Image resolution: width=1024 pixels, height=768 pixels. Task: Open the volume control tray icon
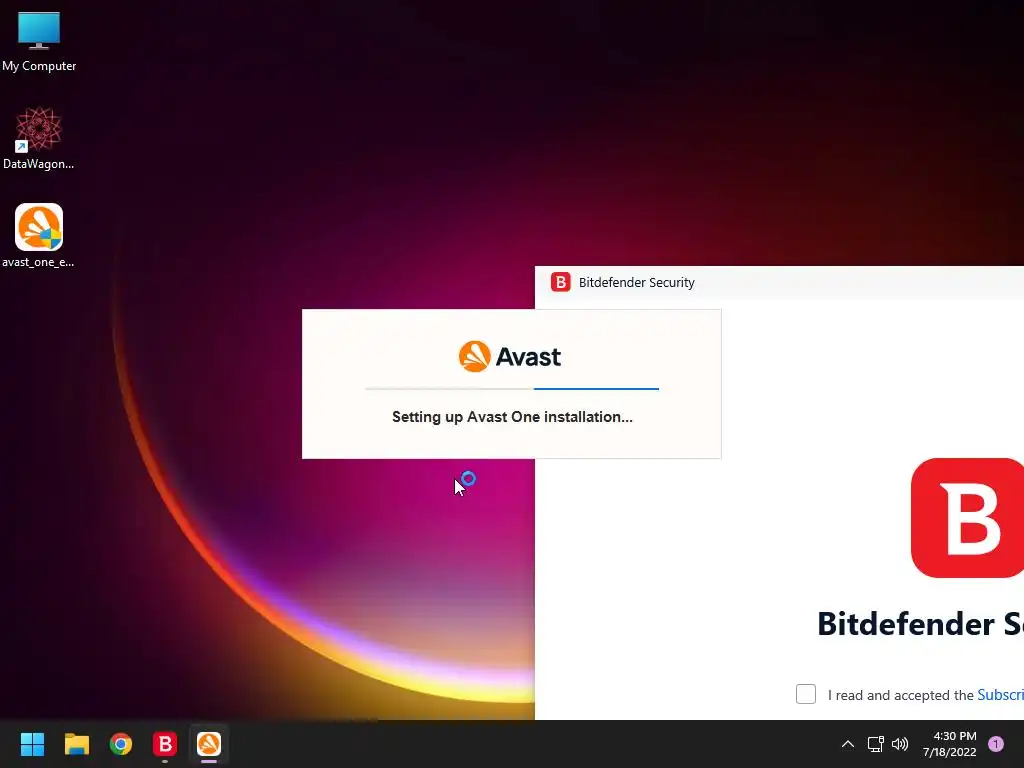900,744
